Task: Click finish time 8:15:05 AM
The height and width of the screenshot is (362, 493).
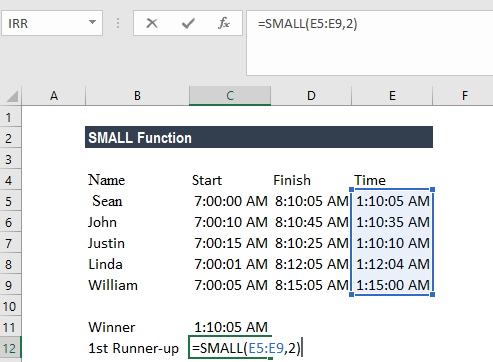Action: click(311, 285)
